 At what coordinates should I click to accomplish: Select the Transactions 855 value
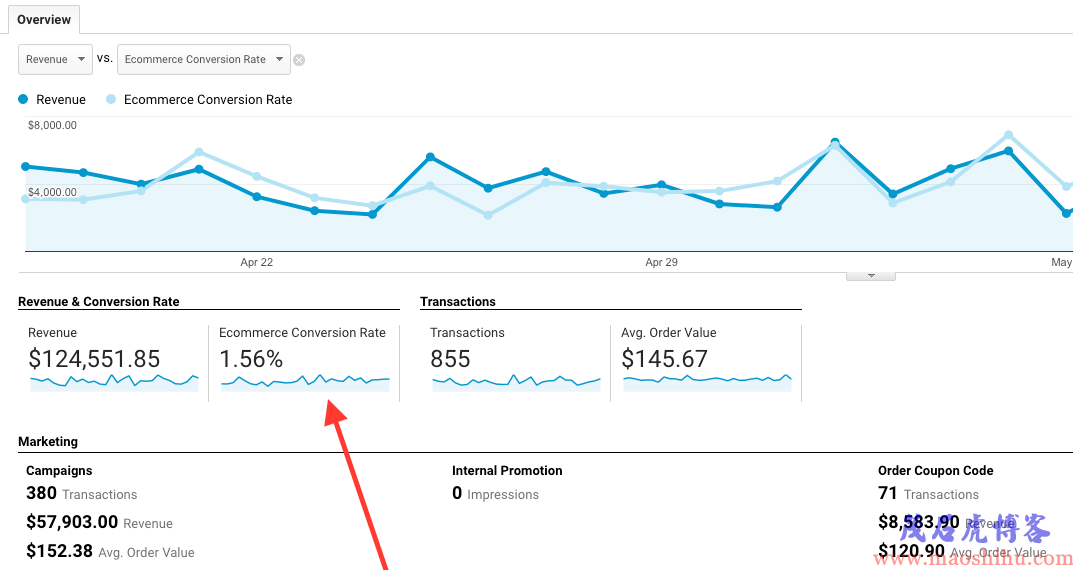point(450,359)
